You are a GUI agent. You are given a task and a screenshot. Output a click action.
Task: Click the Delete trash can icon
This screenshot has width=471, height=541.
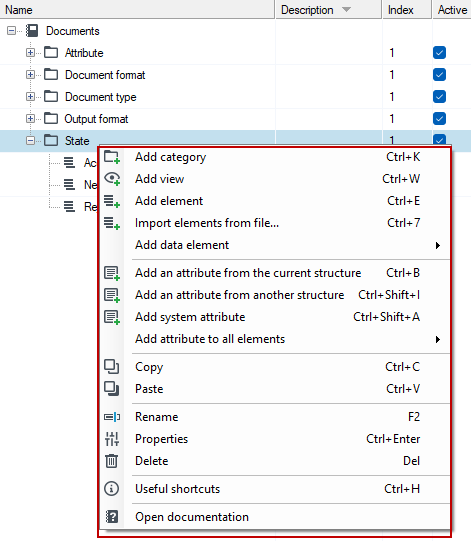click(111, 461)
